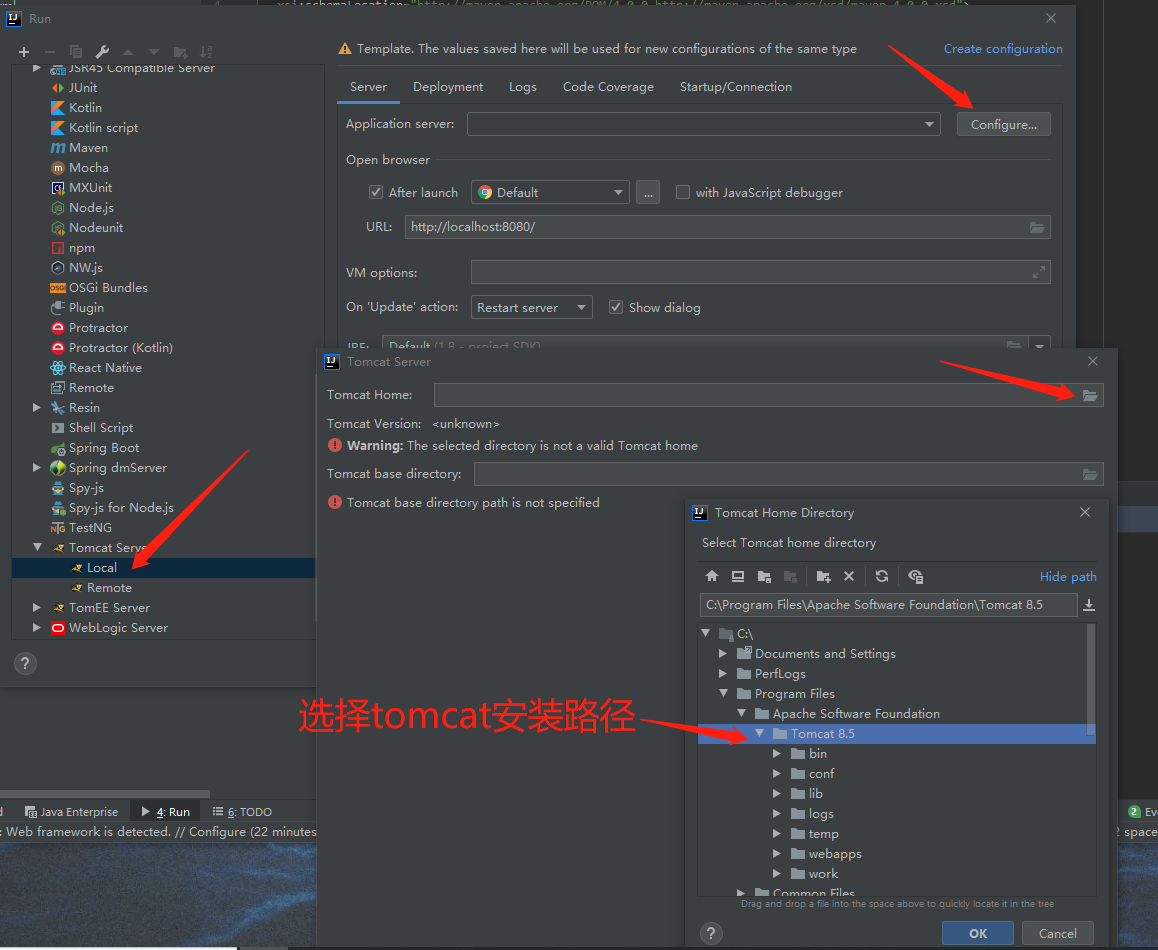This screenshot has width=1158, height=950.
Task: Open the 6: TODO tool window tab
Action: [242, 812]
